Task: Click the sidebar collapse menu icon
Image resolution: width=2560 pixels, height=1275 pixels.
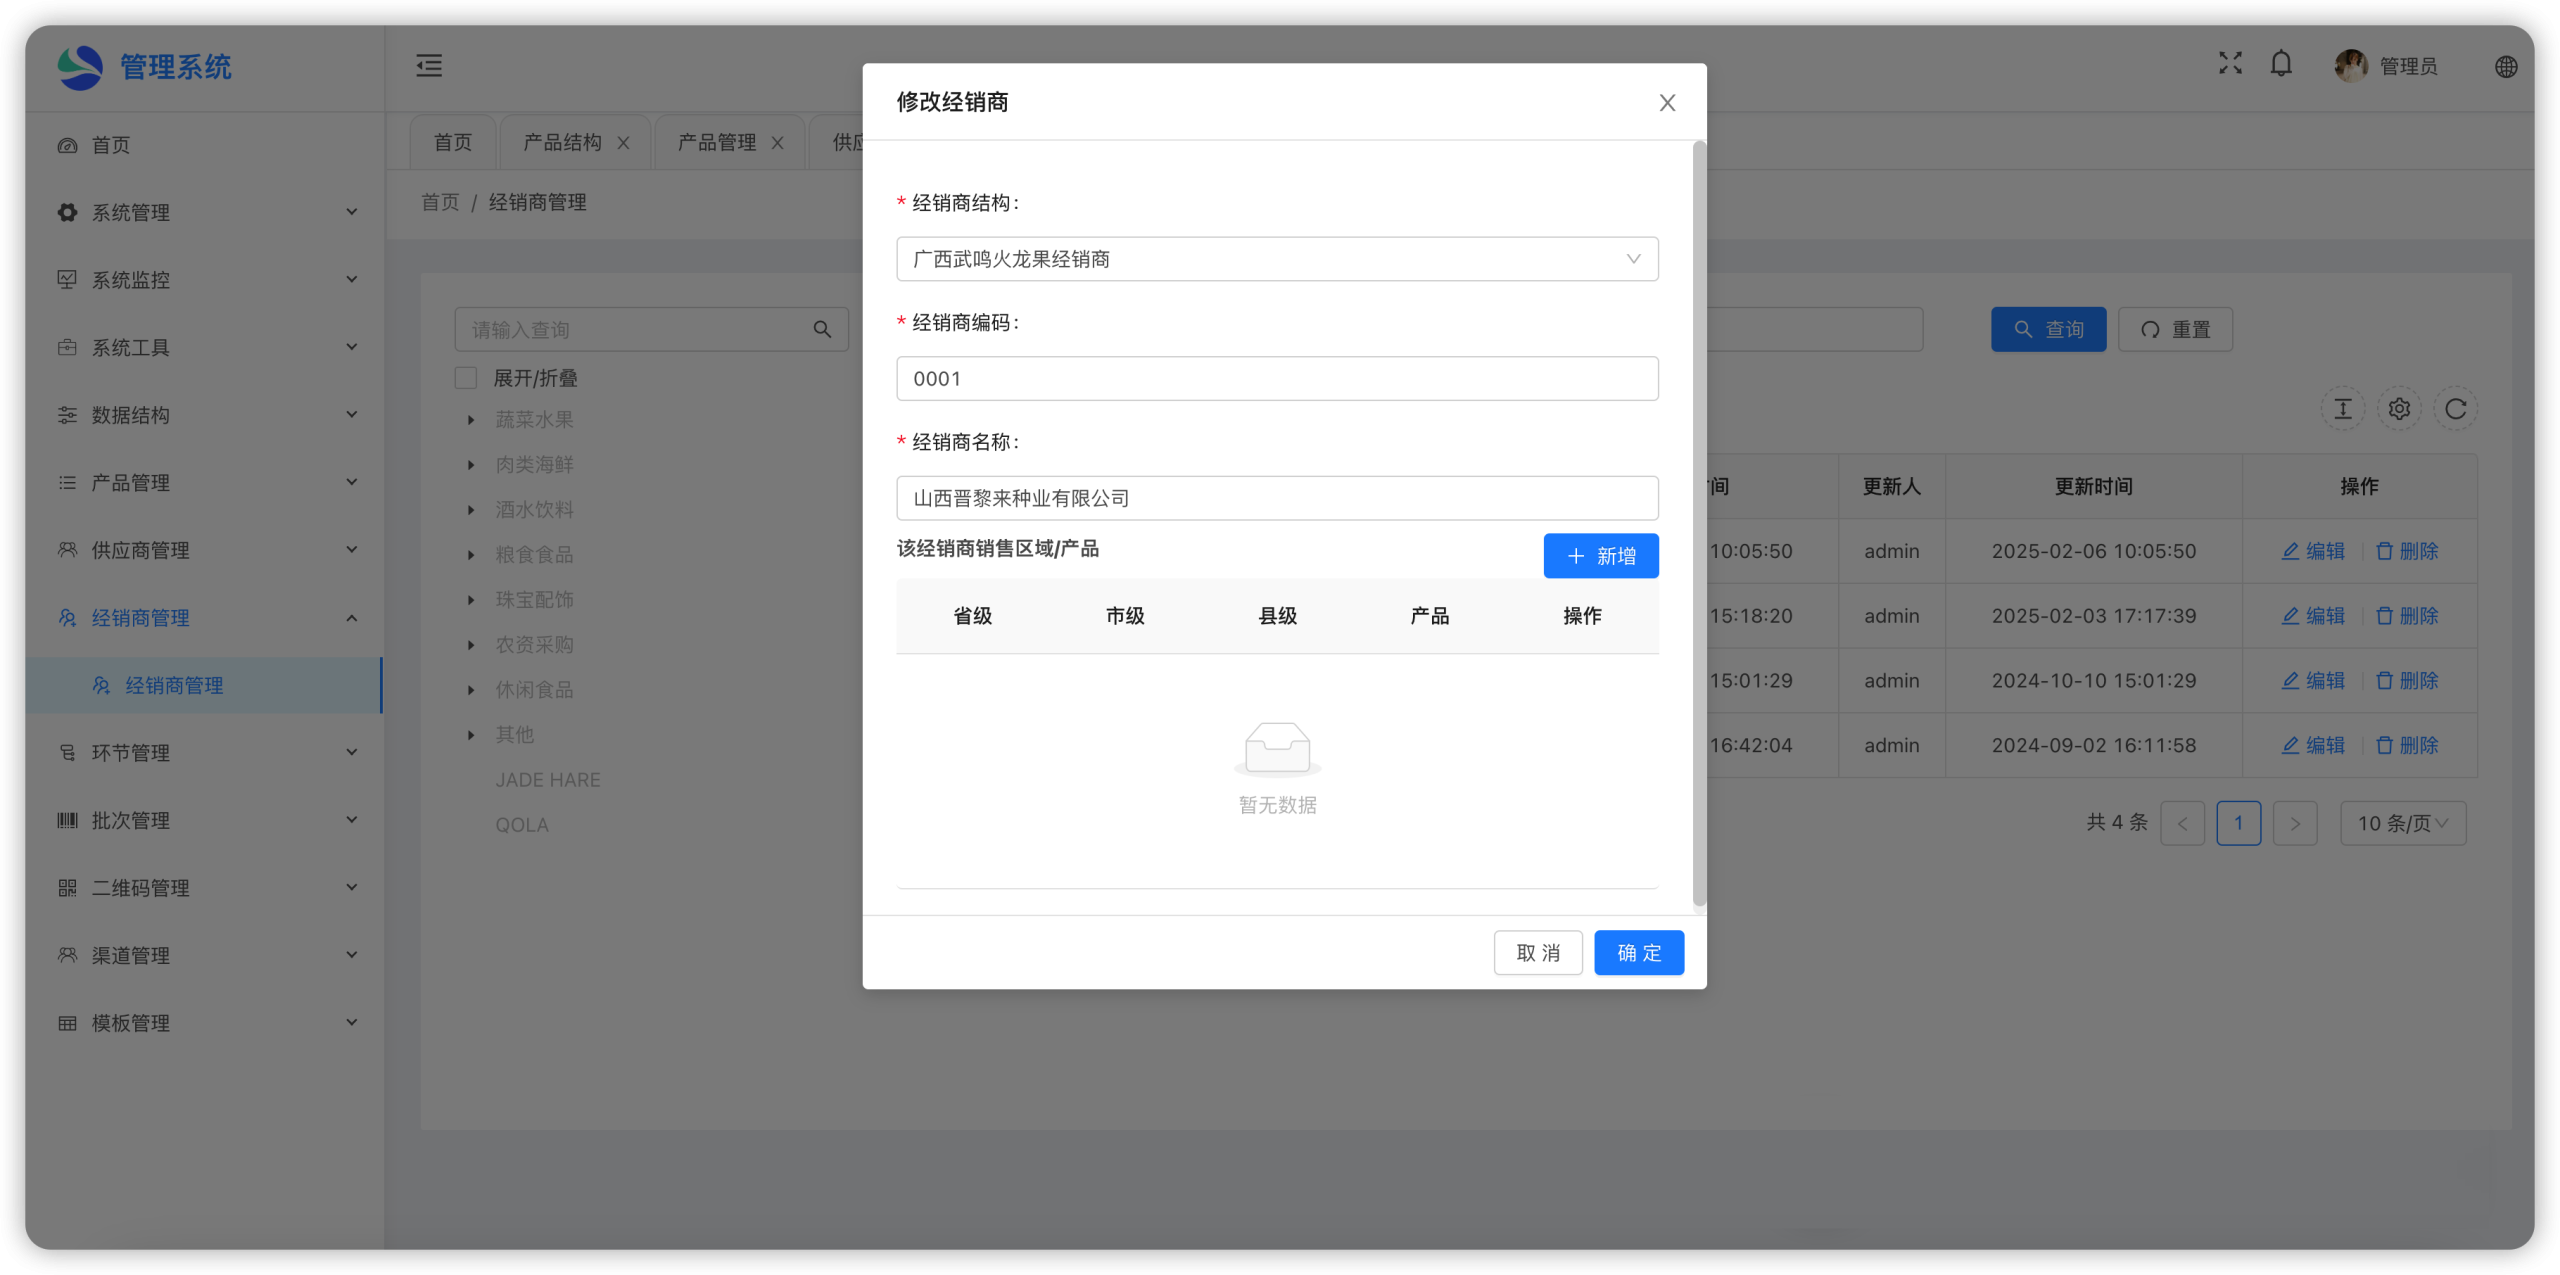Action: 429,66
